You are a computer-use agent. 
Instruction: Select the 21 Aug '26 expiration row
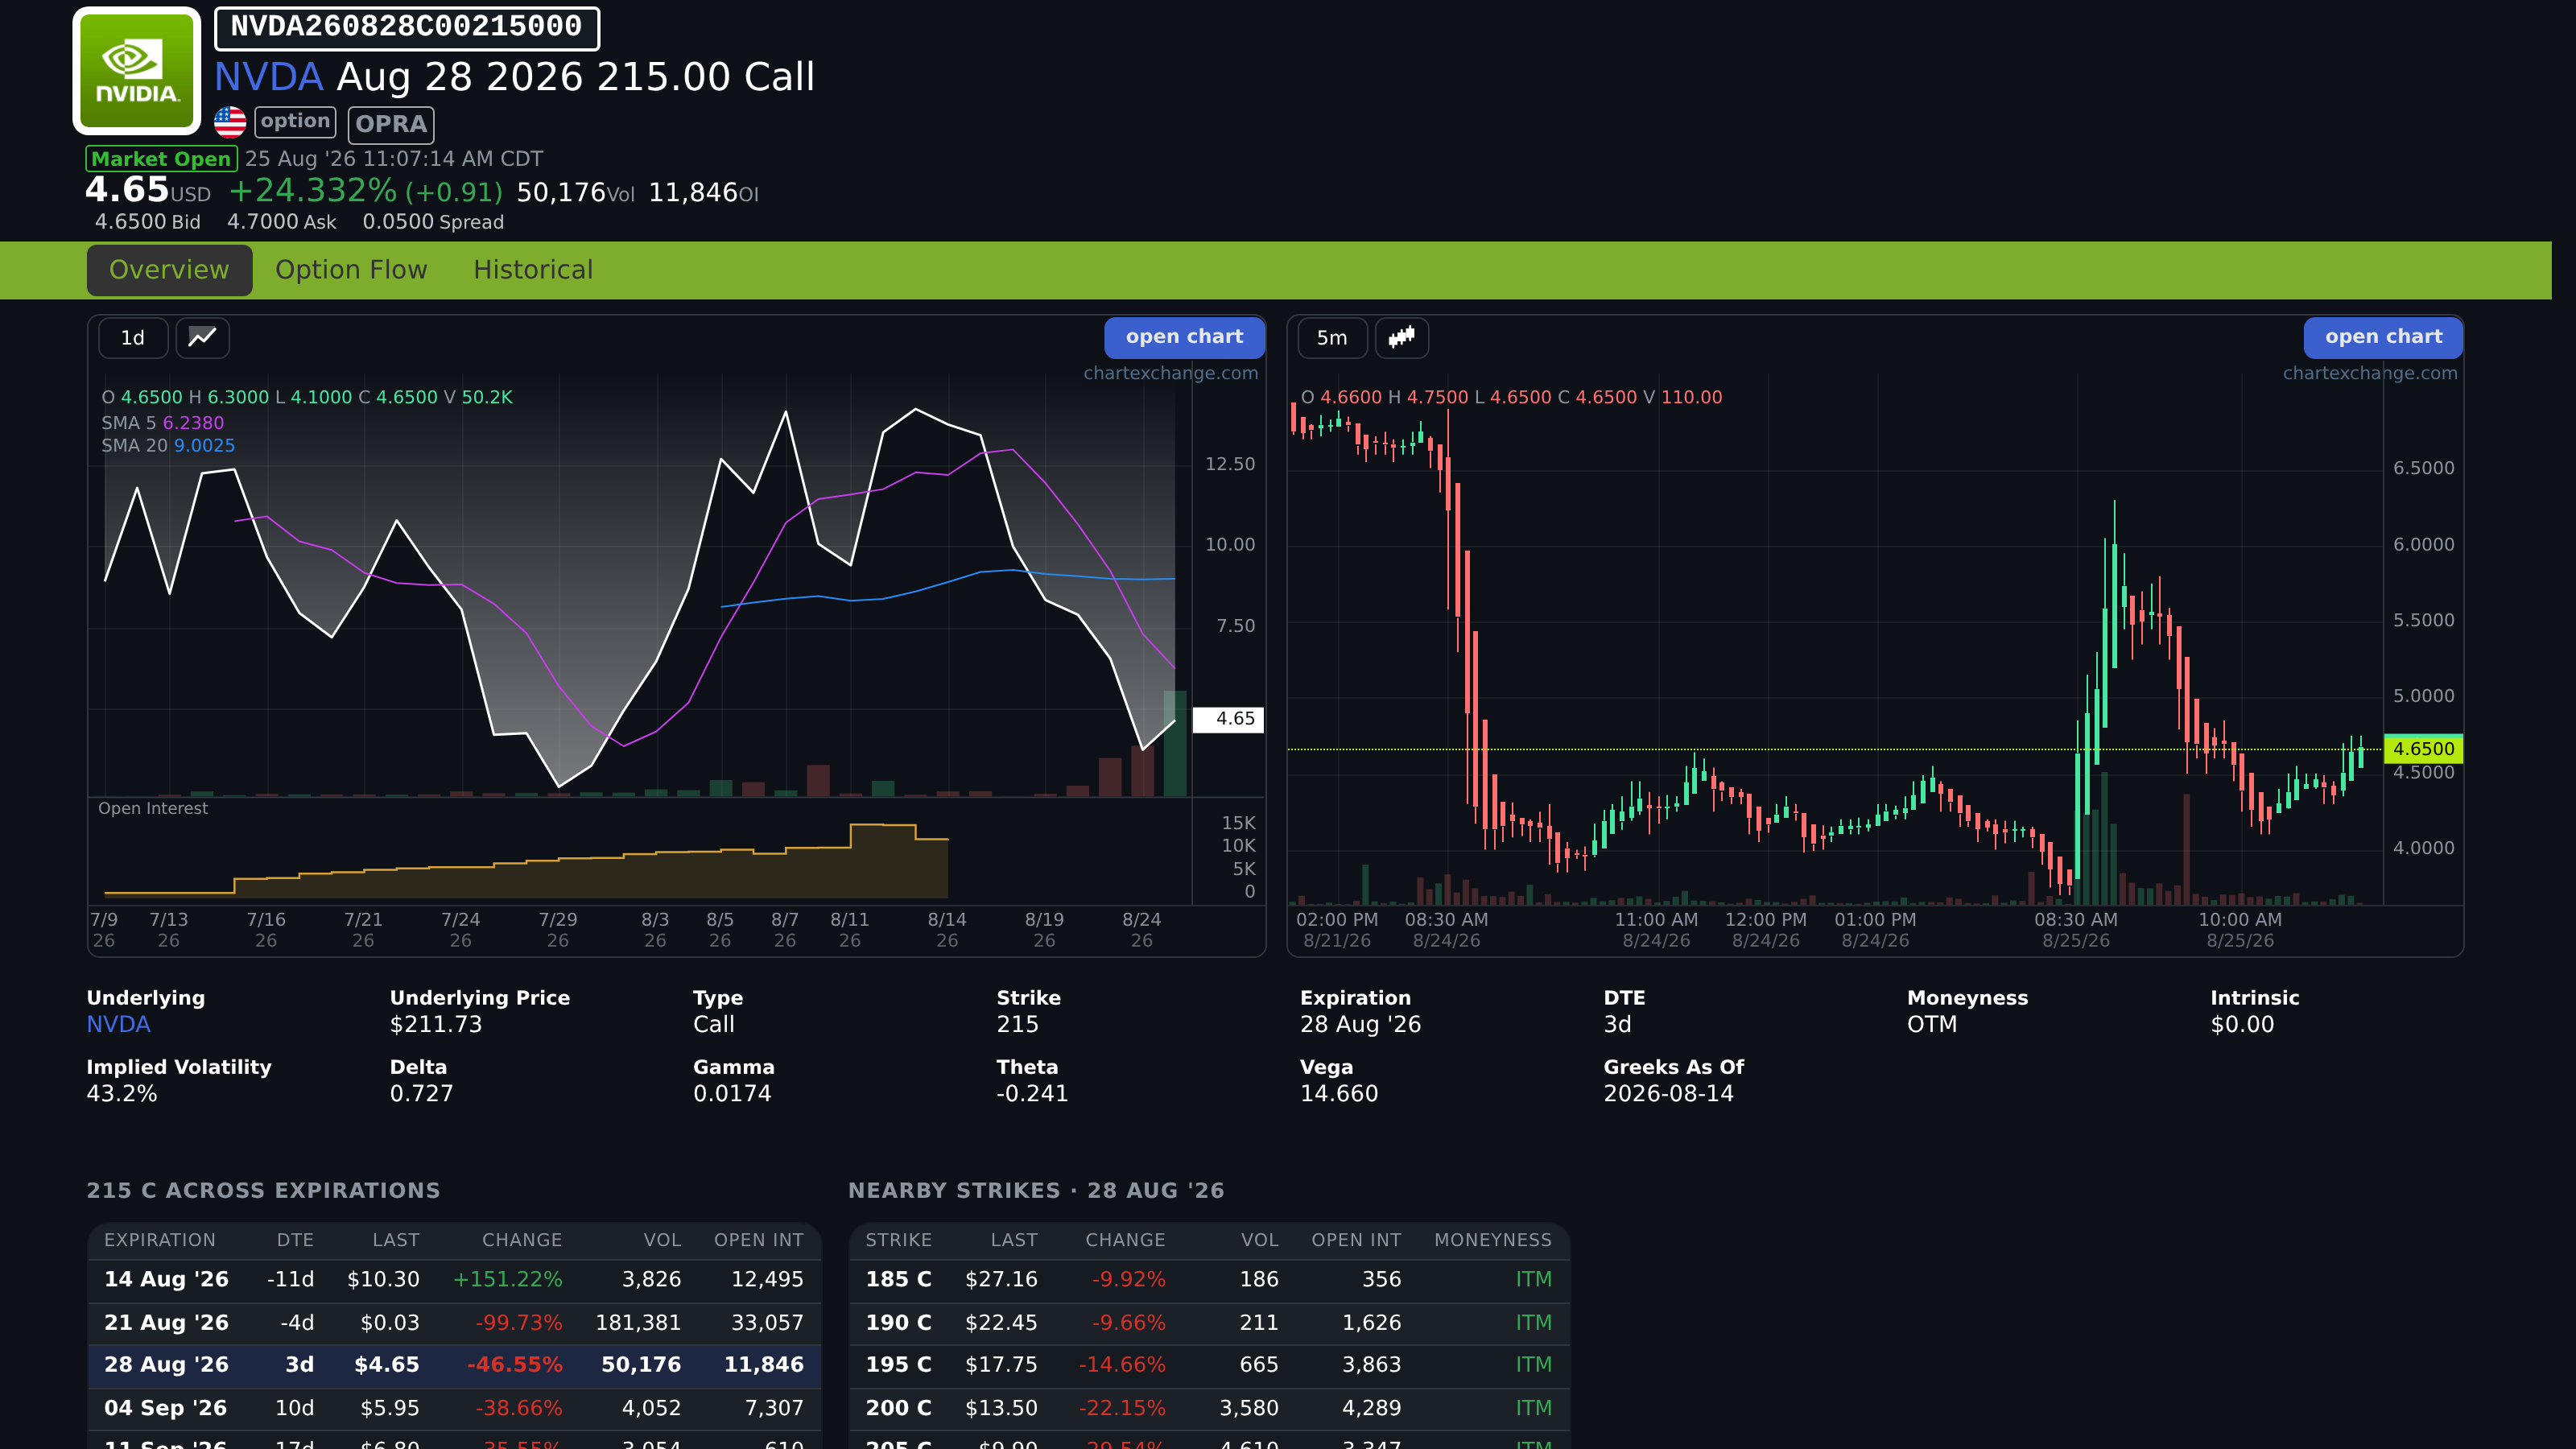[x=454, y=1323]
